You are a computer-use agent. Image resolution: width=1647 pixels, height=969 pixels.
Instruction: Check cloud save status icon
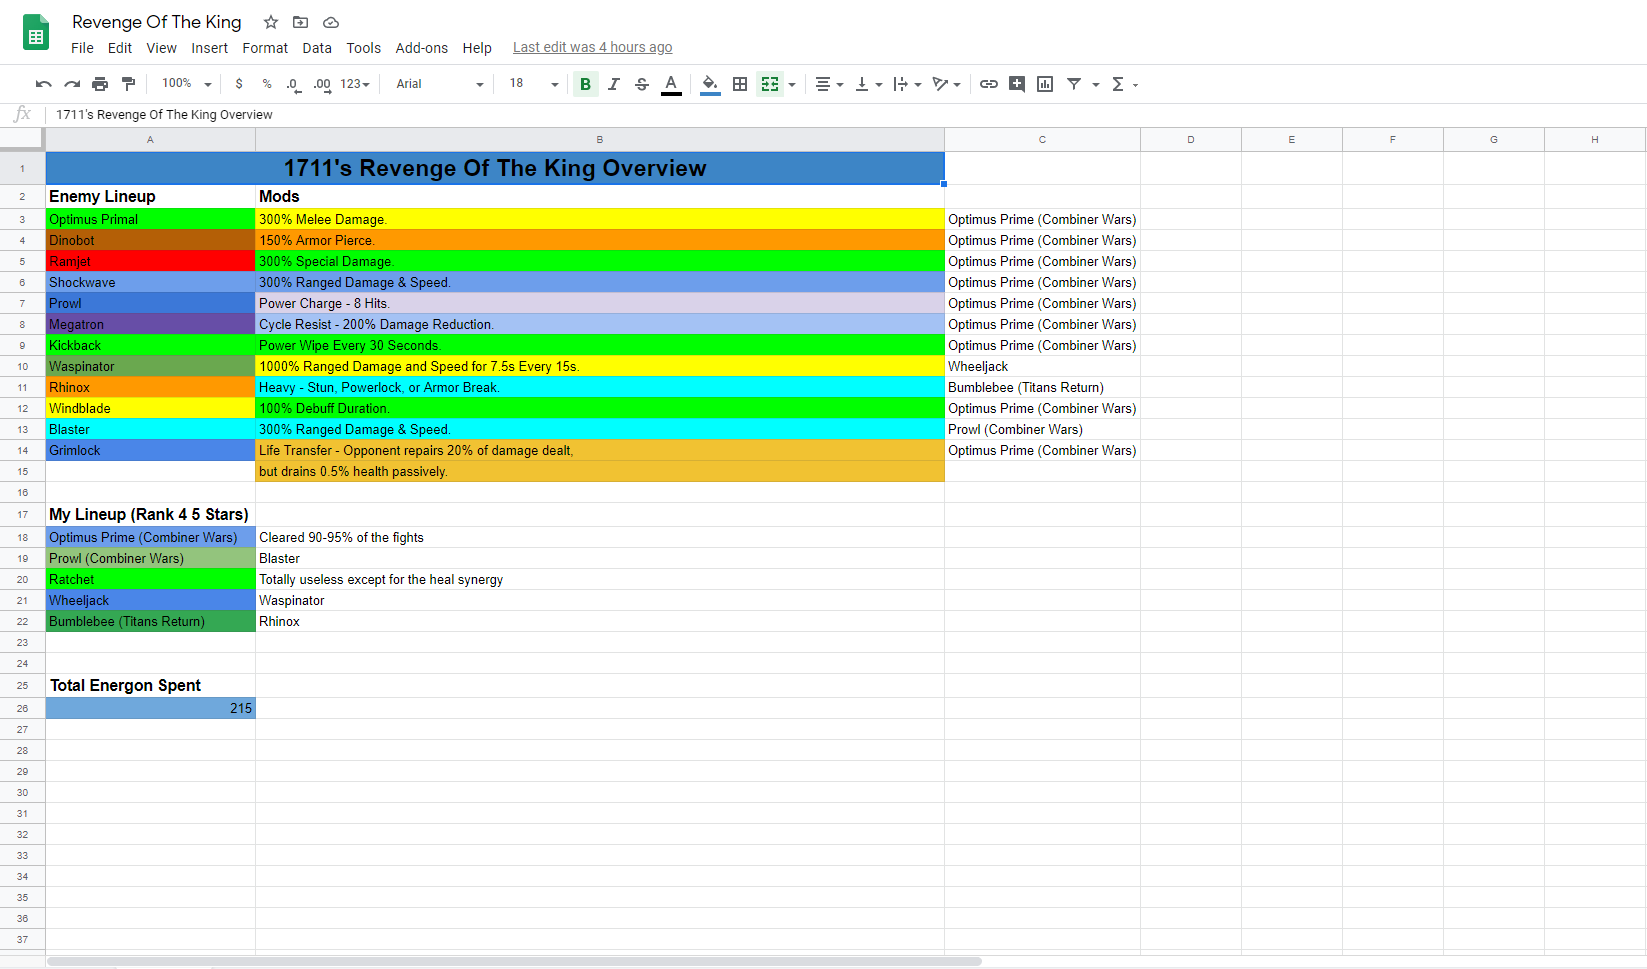coord(331,22)
